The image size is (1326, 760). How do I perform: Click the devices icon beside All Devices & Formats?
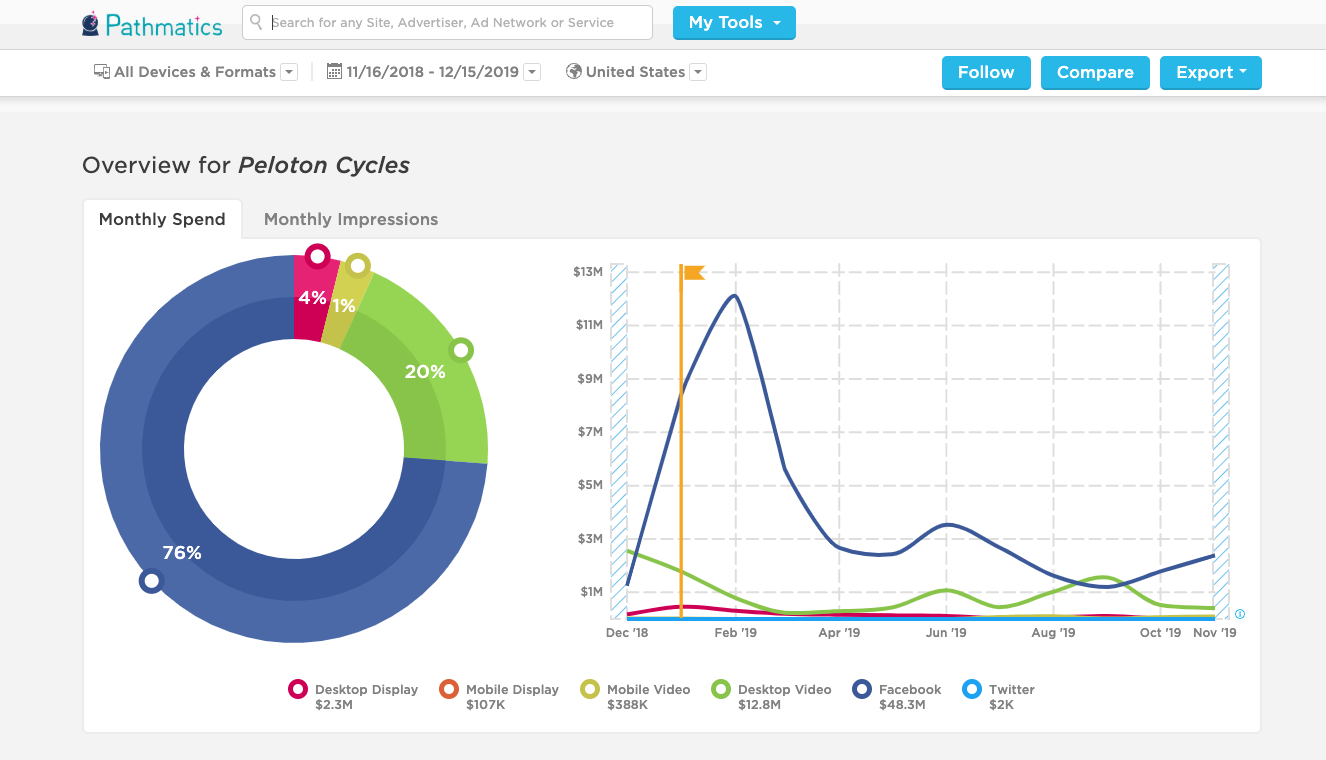(102, 72)
